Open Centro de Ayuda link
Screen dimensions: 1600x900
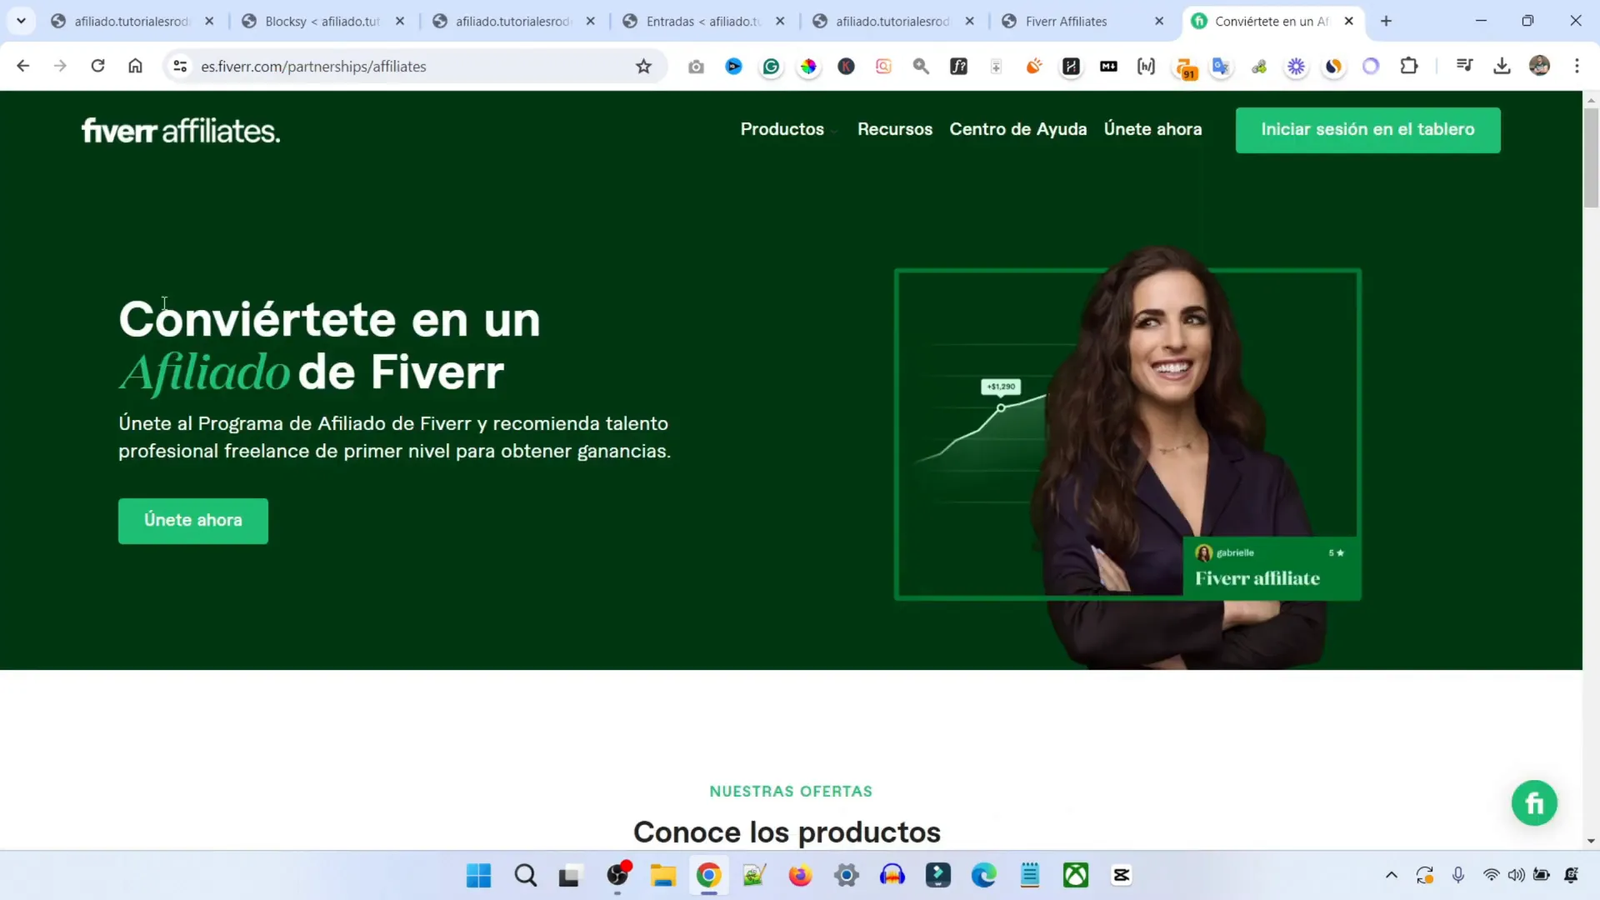click(x=1017, y=129)
